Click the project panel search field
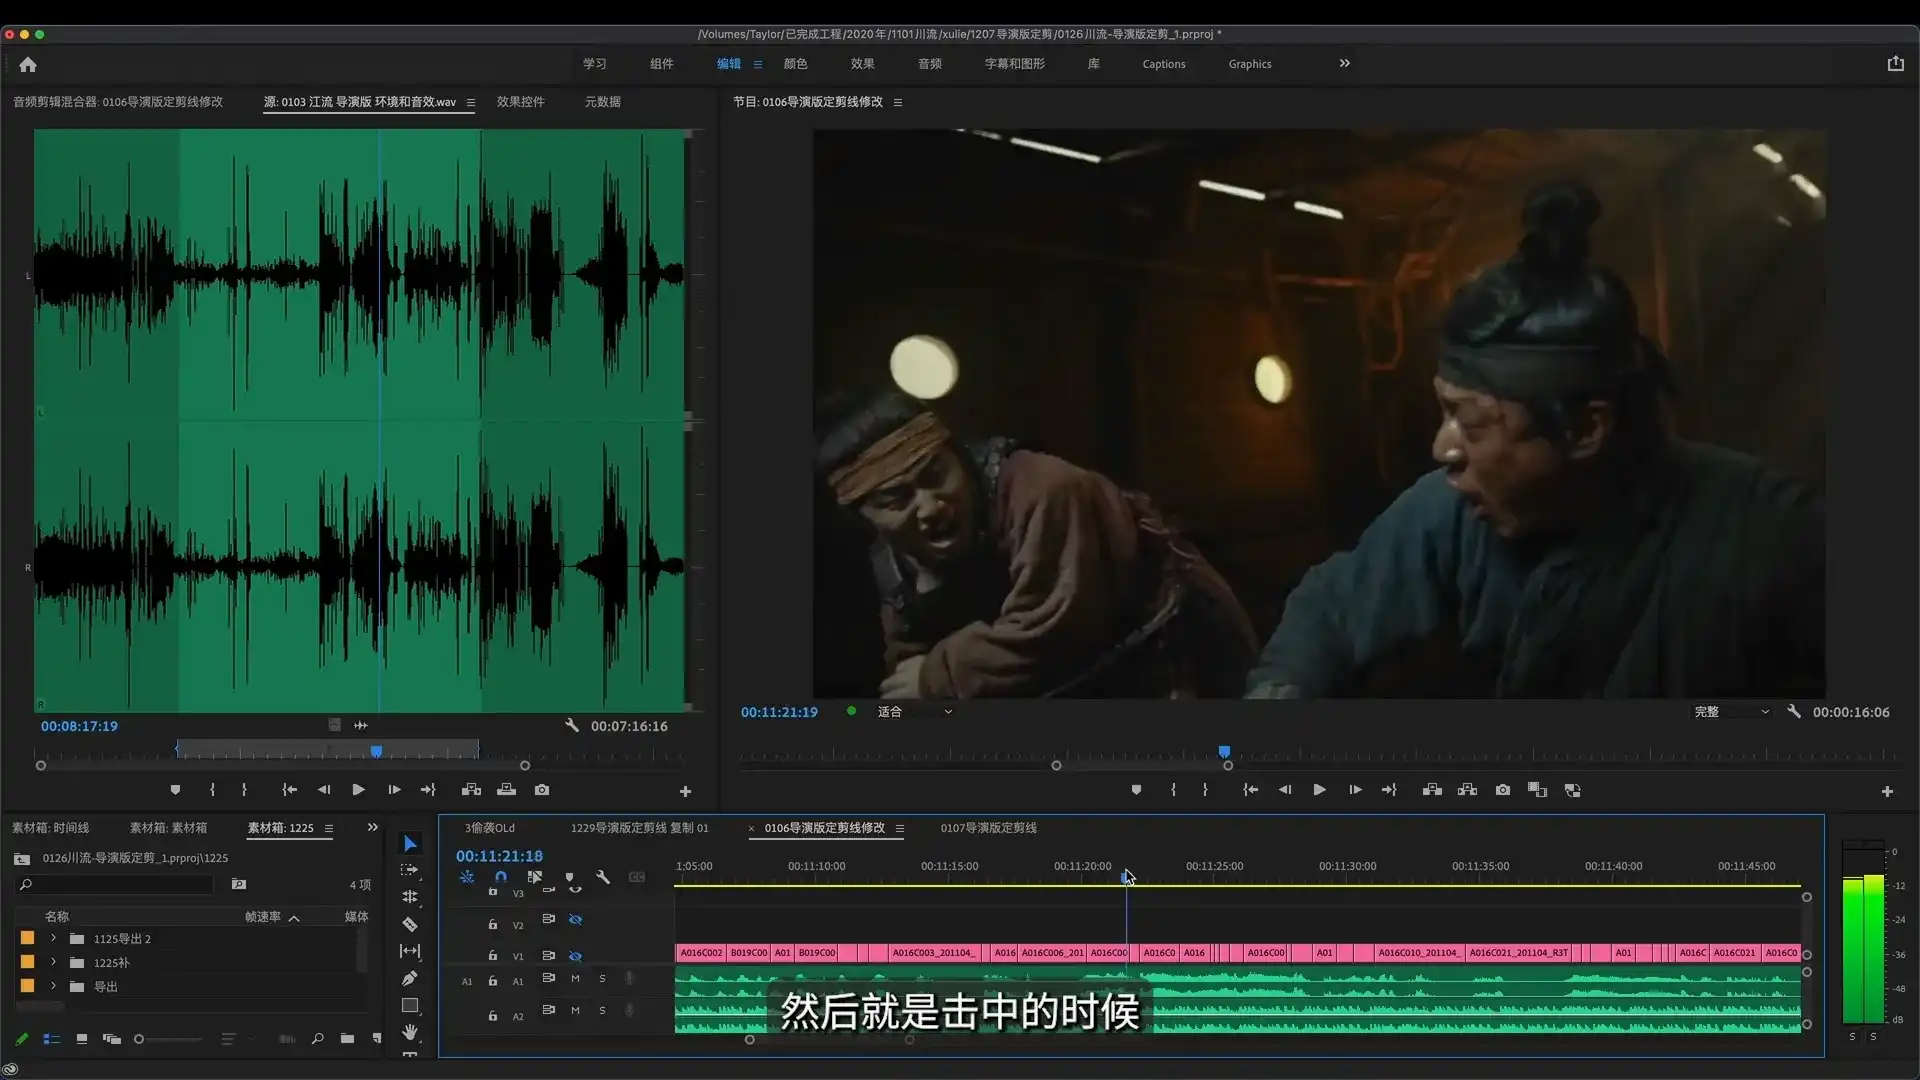The height and width of the screenshot is (1080, 1920). (x=120, y=885)
